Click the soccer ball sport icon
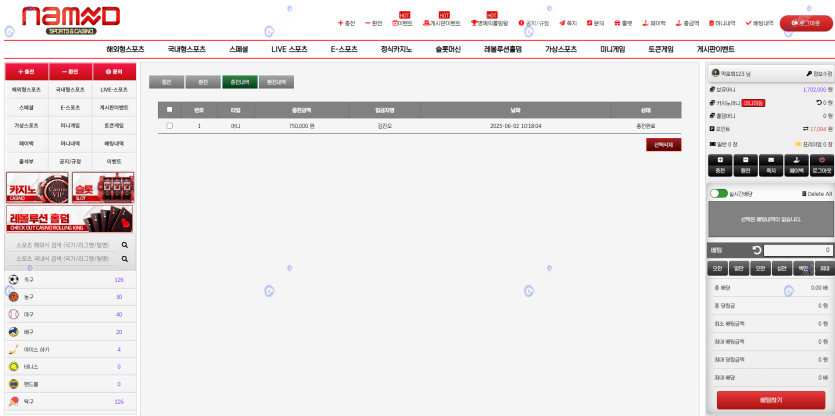The image size is (835, 416). point(14,280)
